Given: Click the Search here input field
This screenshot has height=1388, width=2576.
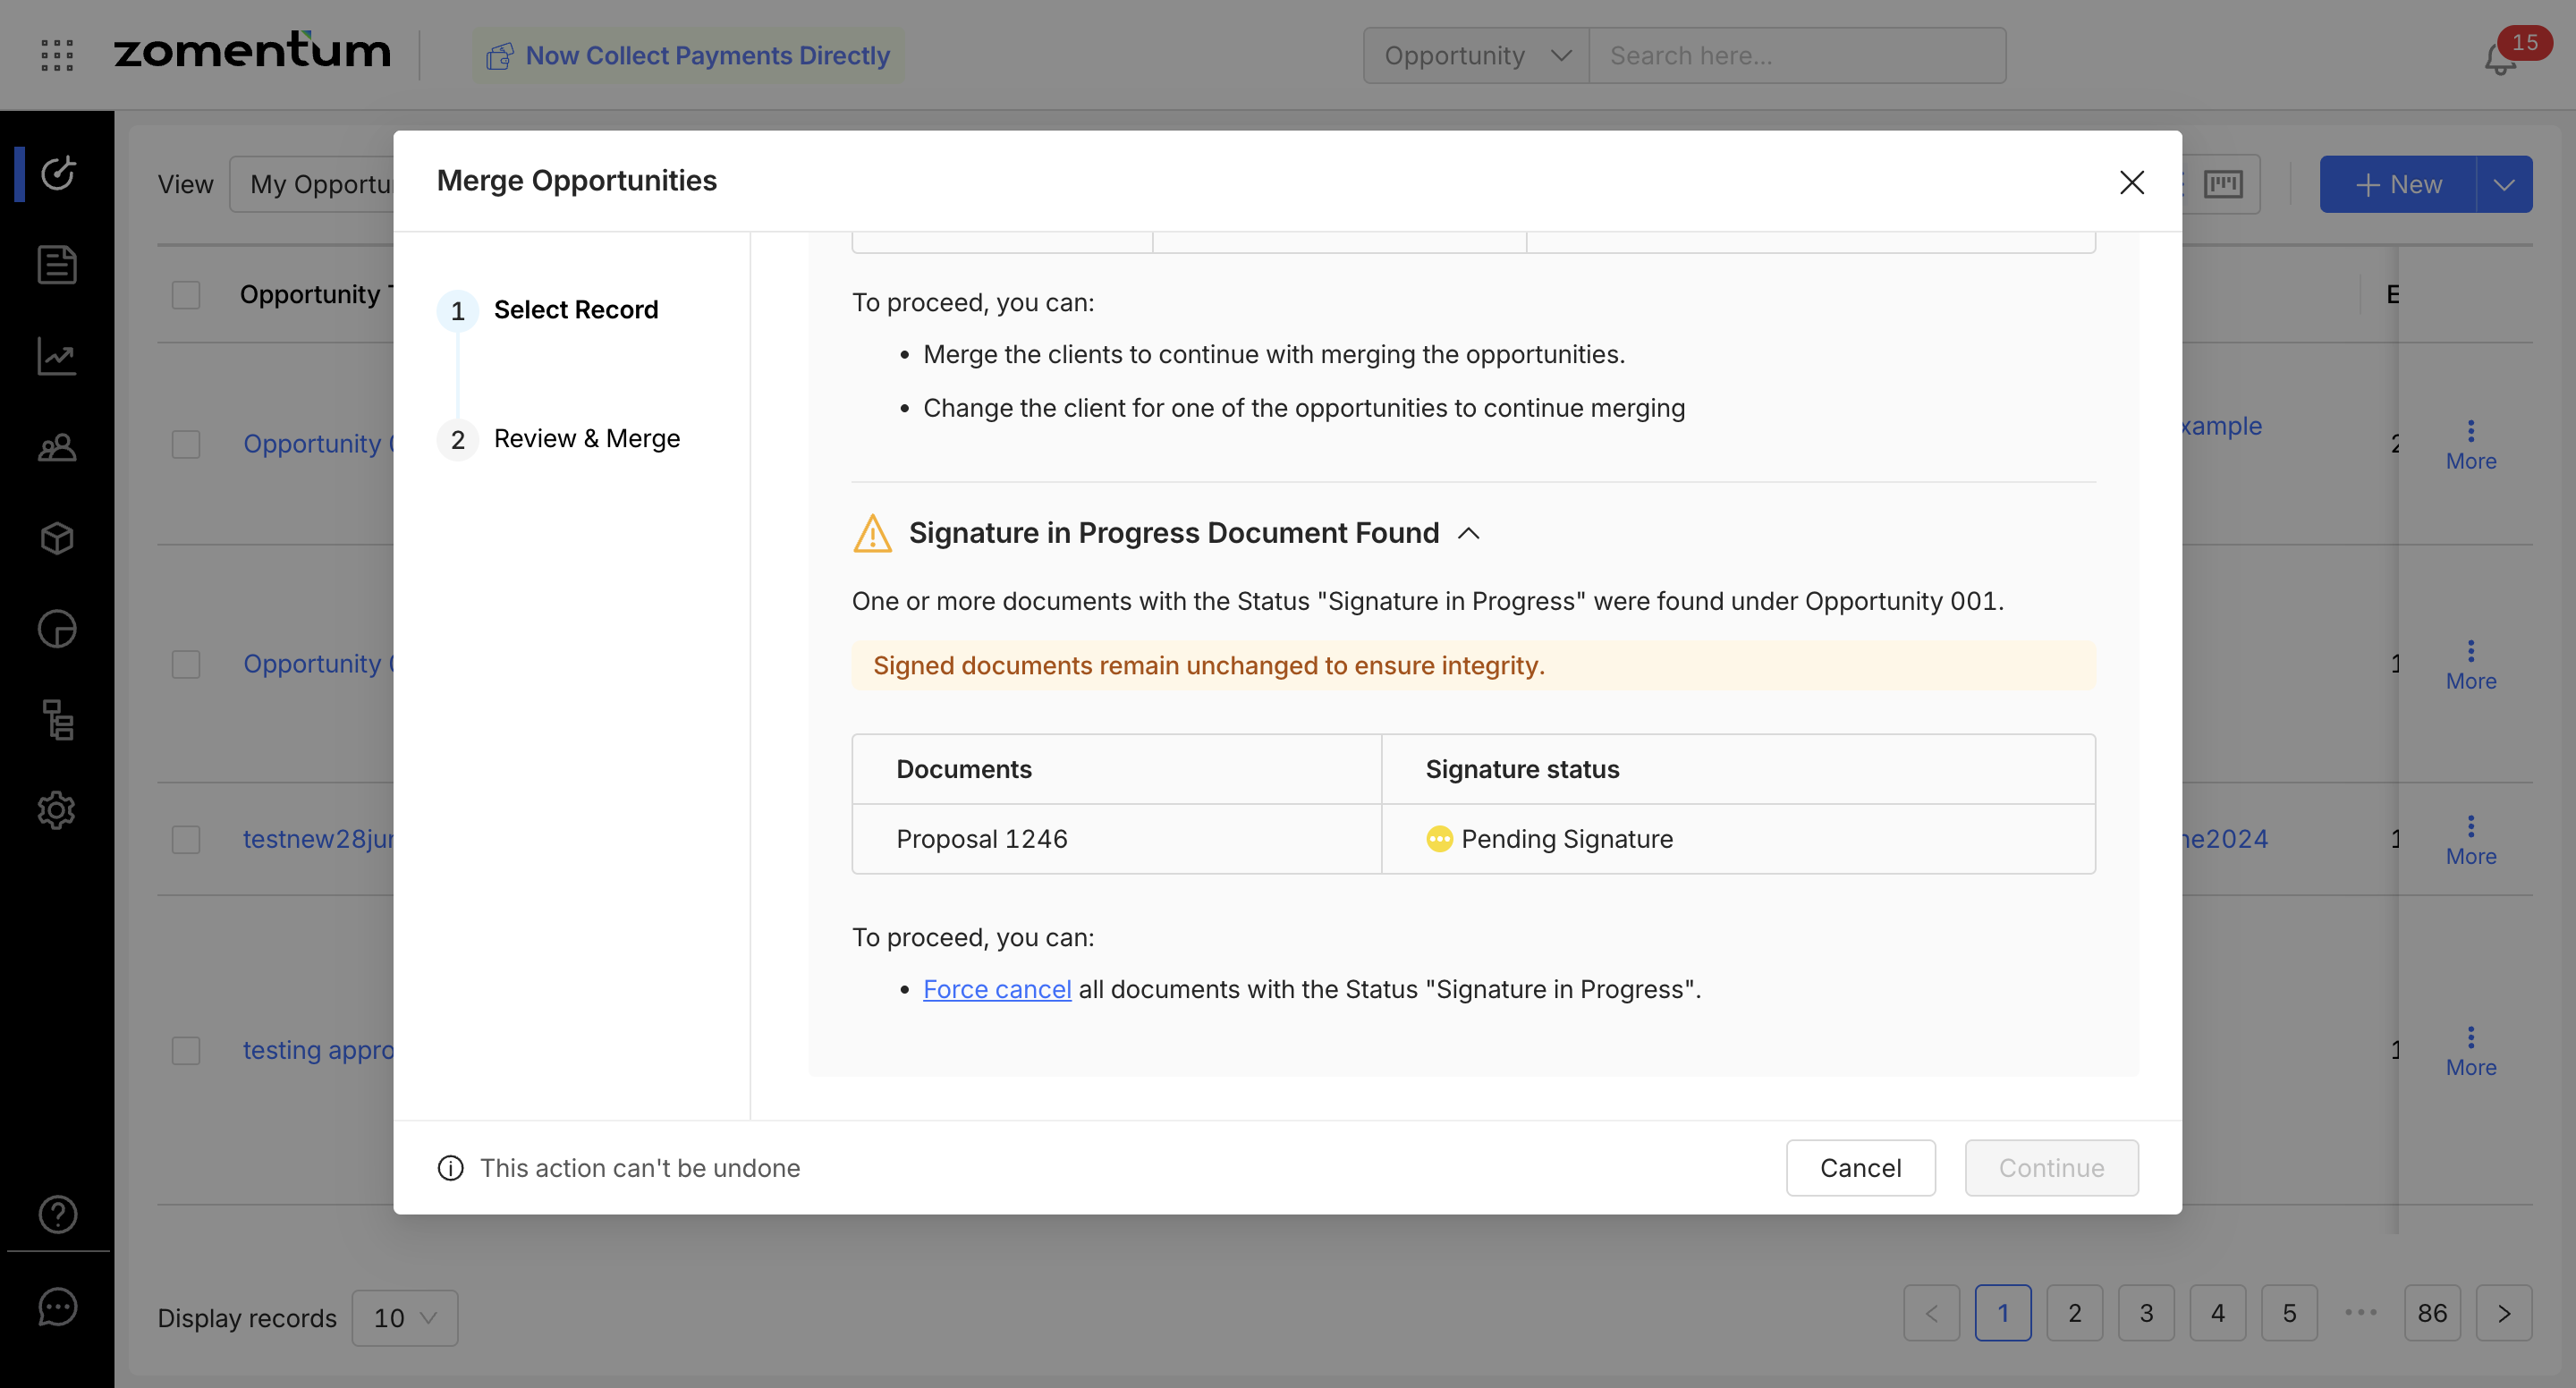Looking at the screenshot, I should click(x=1795, y=55).
